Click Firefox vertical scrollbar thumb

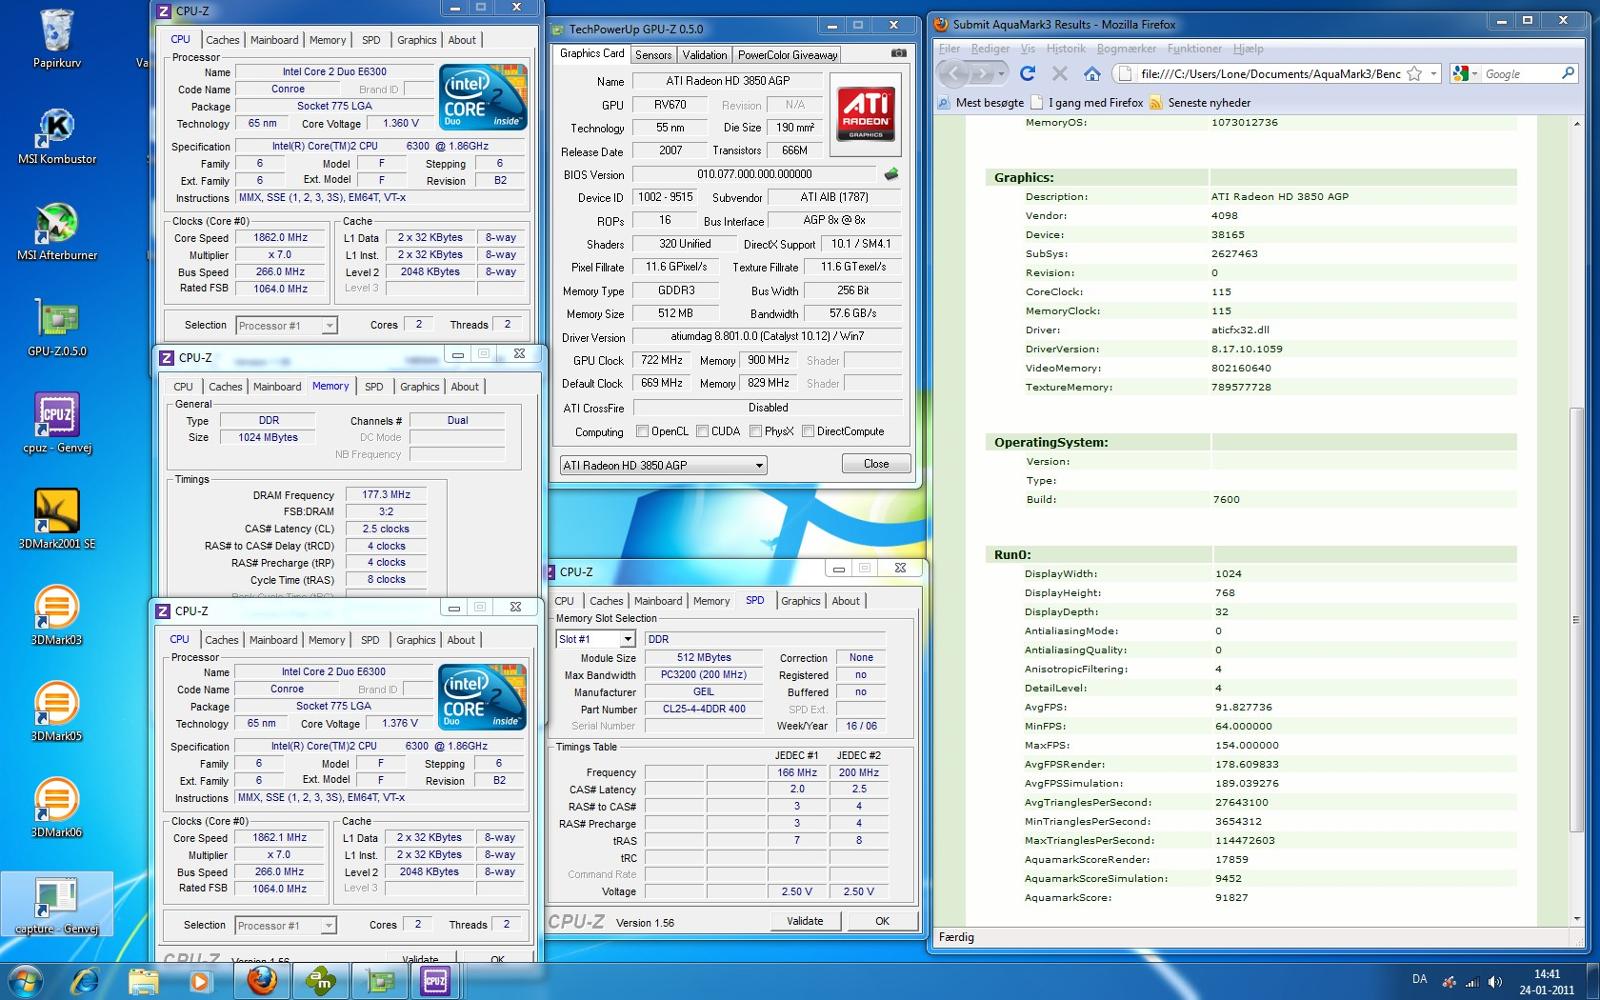tap(1576, 620)
